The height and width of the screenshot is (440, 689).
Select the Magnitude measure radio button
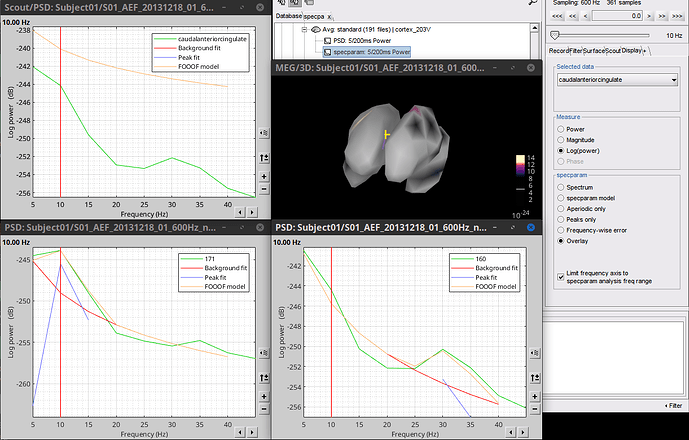click(561, 140)
